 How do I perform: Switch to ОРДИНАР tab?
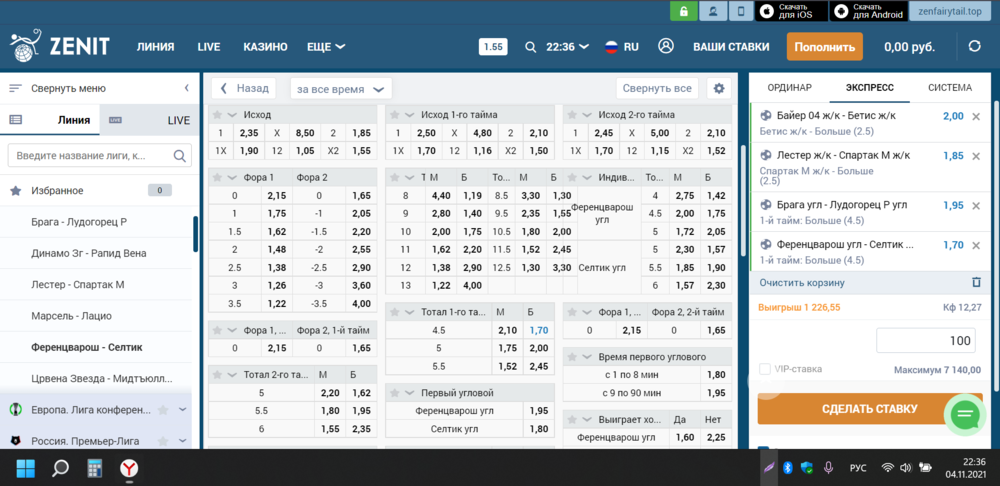coord(790,88)
